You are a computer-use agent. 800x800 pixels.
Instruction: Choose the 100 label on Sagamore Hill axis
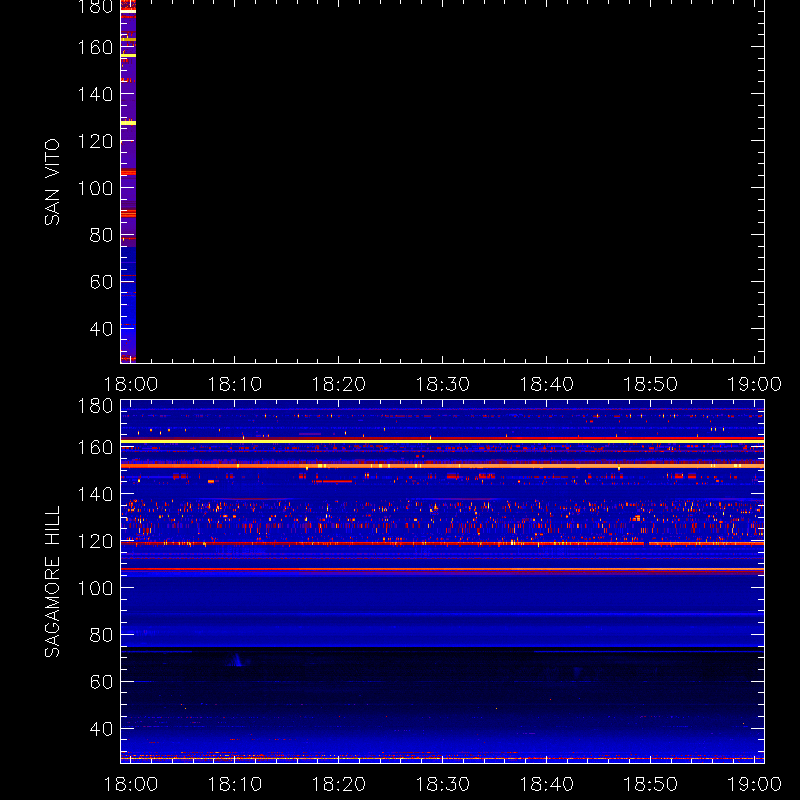point(95,588)
